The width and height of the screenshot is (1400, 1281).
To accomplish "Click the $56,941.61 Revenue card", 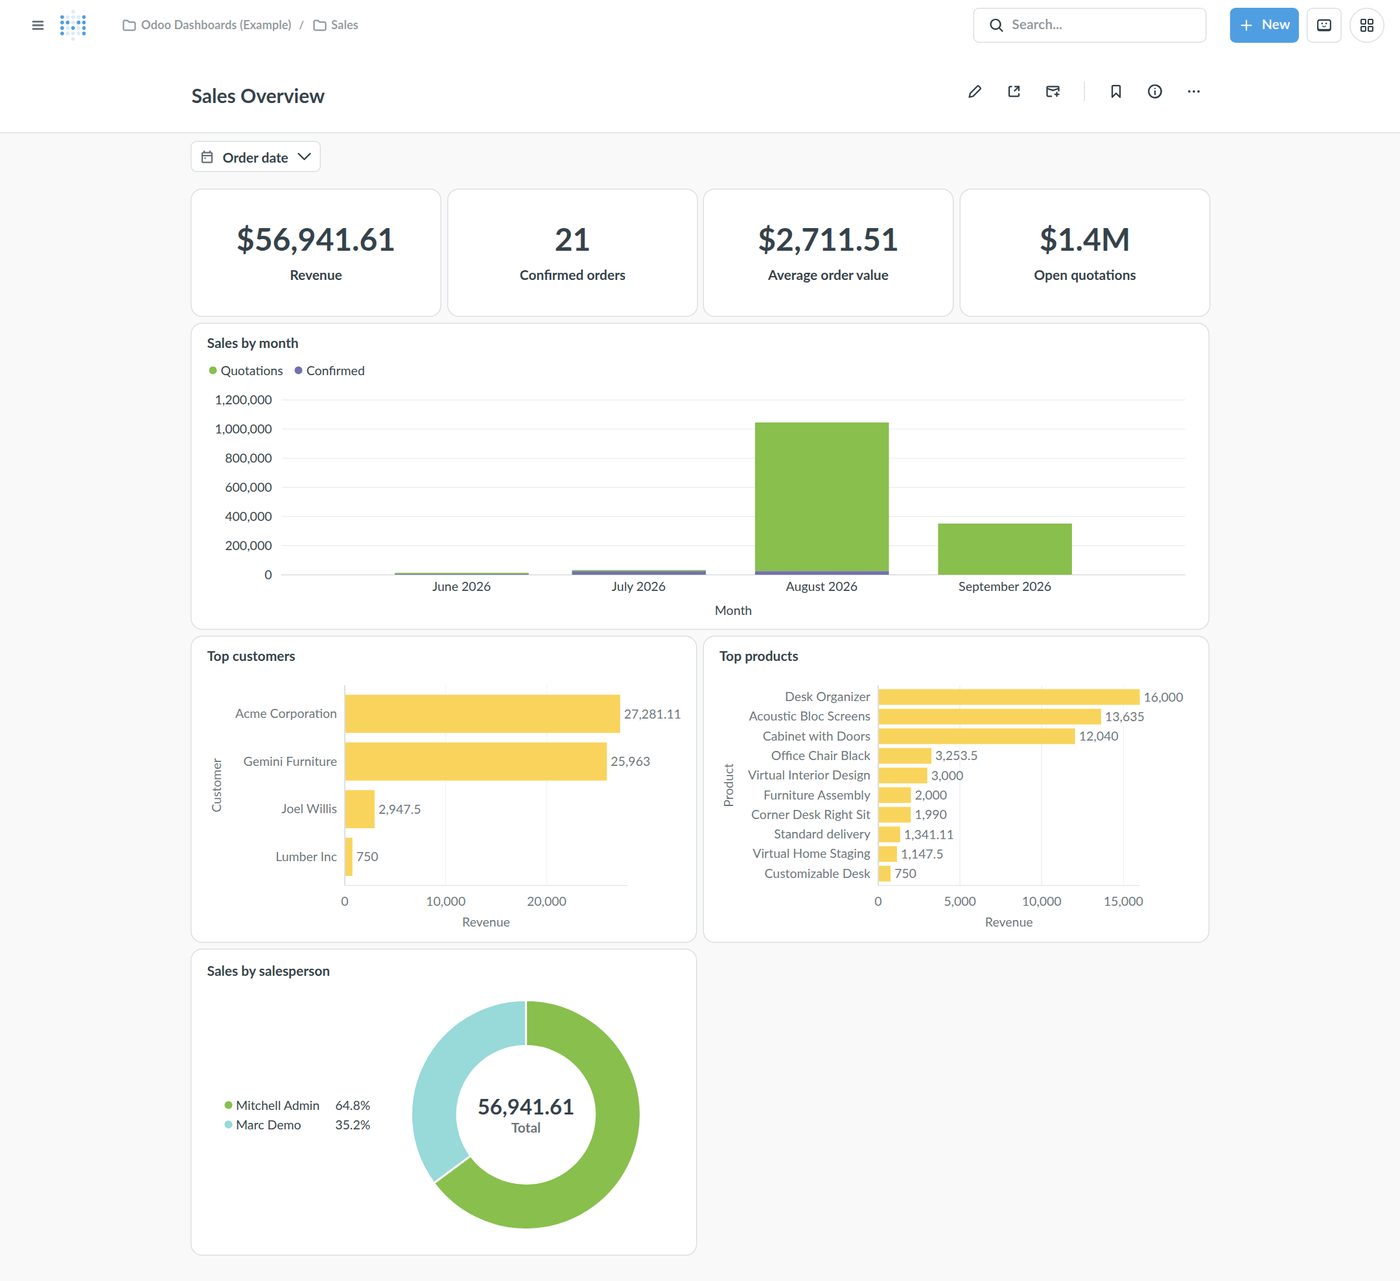I will click(316, 253).
